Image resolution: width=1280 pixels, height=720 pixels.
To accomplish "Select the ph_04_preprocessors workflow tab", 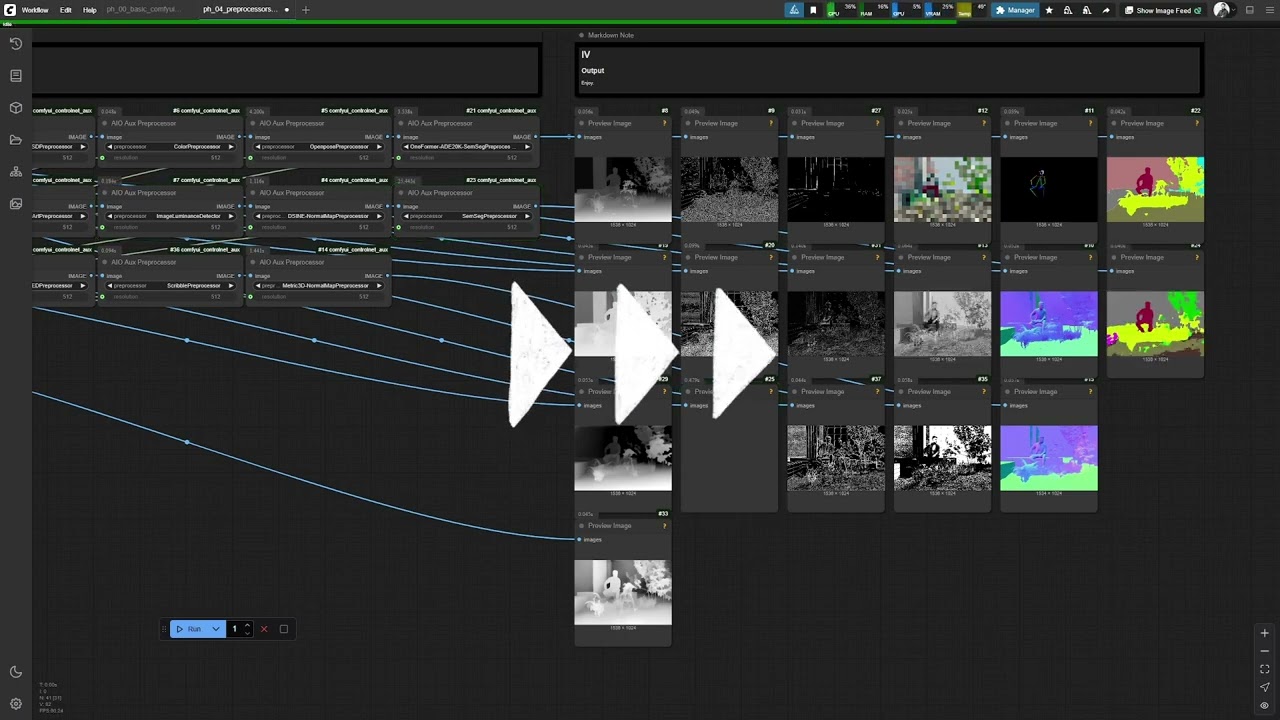I will (x=241, y=10).
